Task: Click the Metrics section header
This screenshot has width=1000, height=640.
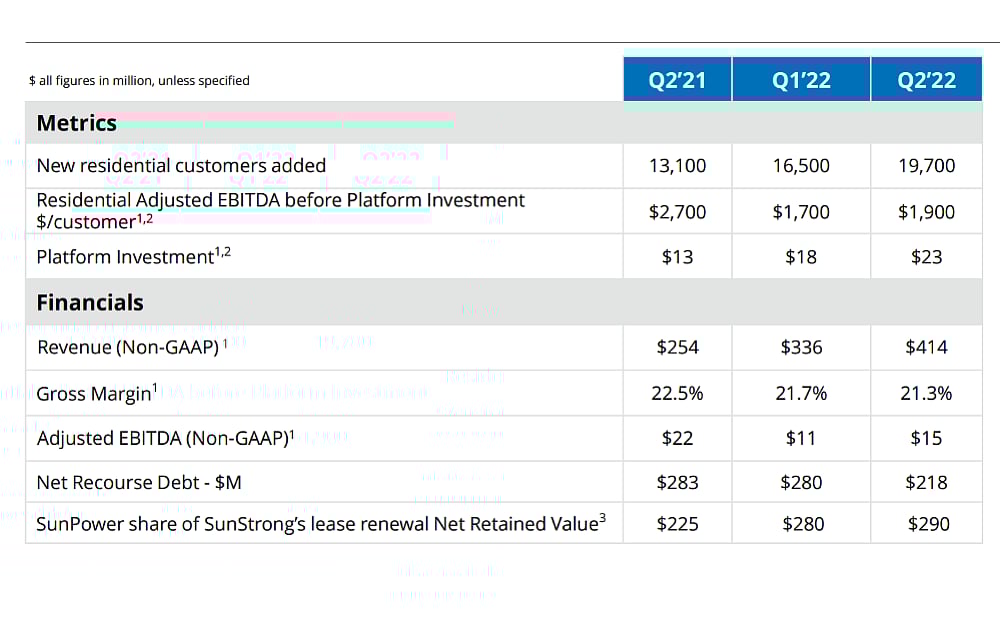Action: tap(77, 124)
